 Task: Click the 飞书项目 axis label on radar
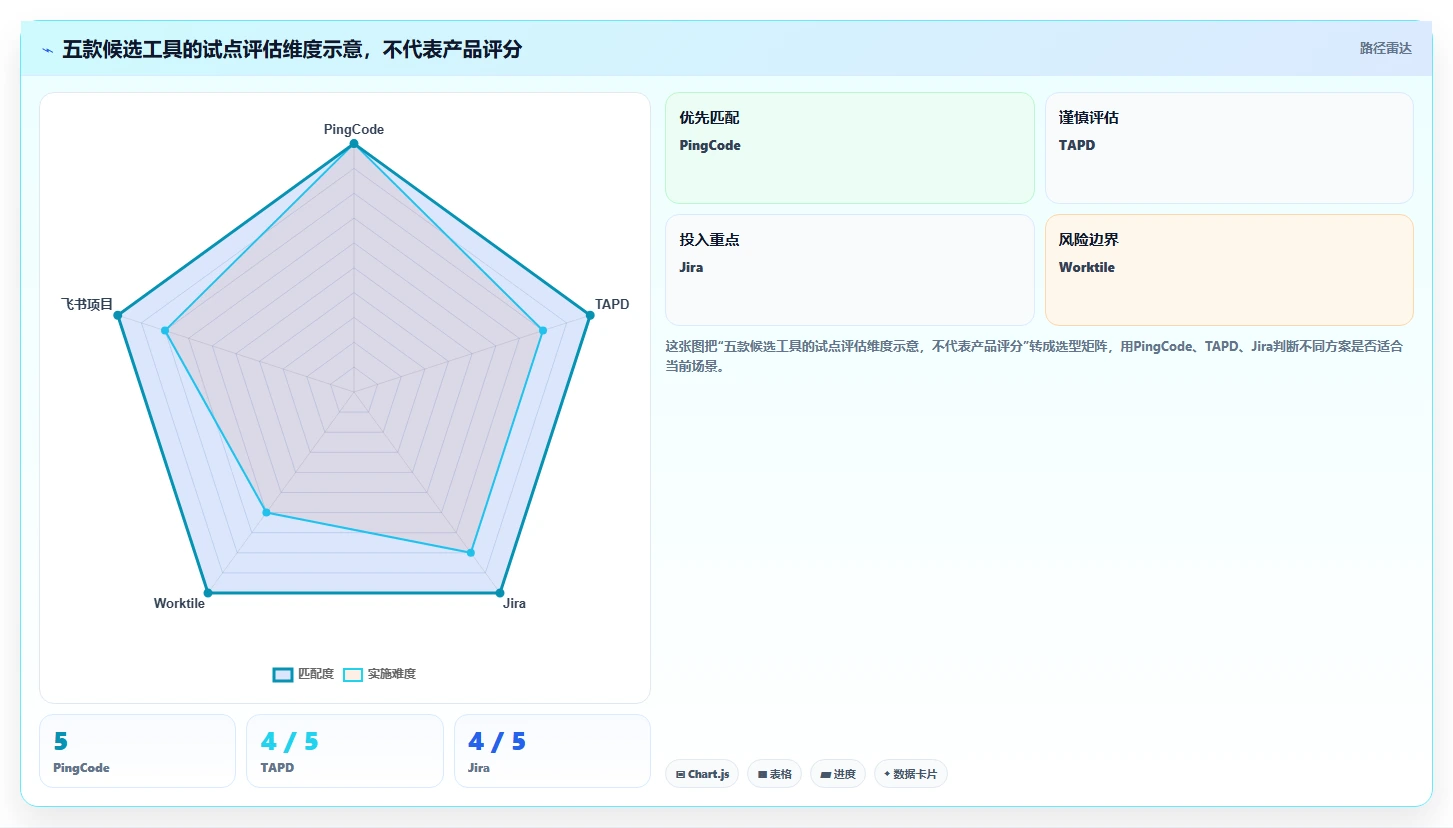coord(87,304)
